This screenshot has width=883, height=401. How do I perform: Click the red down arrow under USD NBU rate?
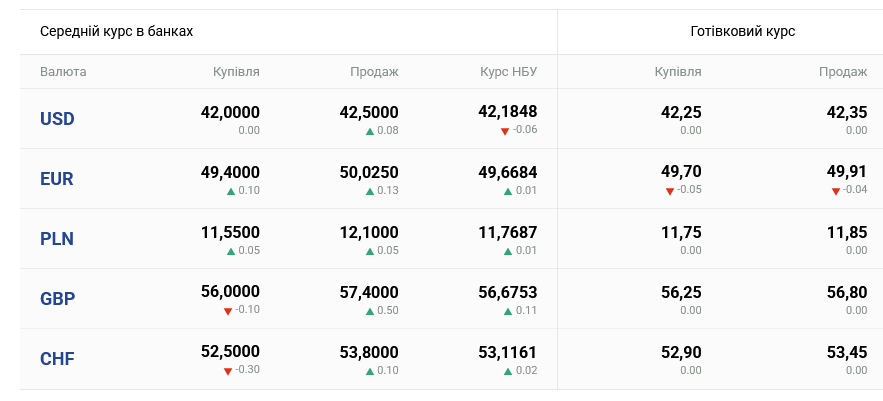pos(506,131)
